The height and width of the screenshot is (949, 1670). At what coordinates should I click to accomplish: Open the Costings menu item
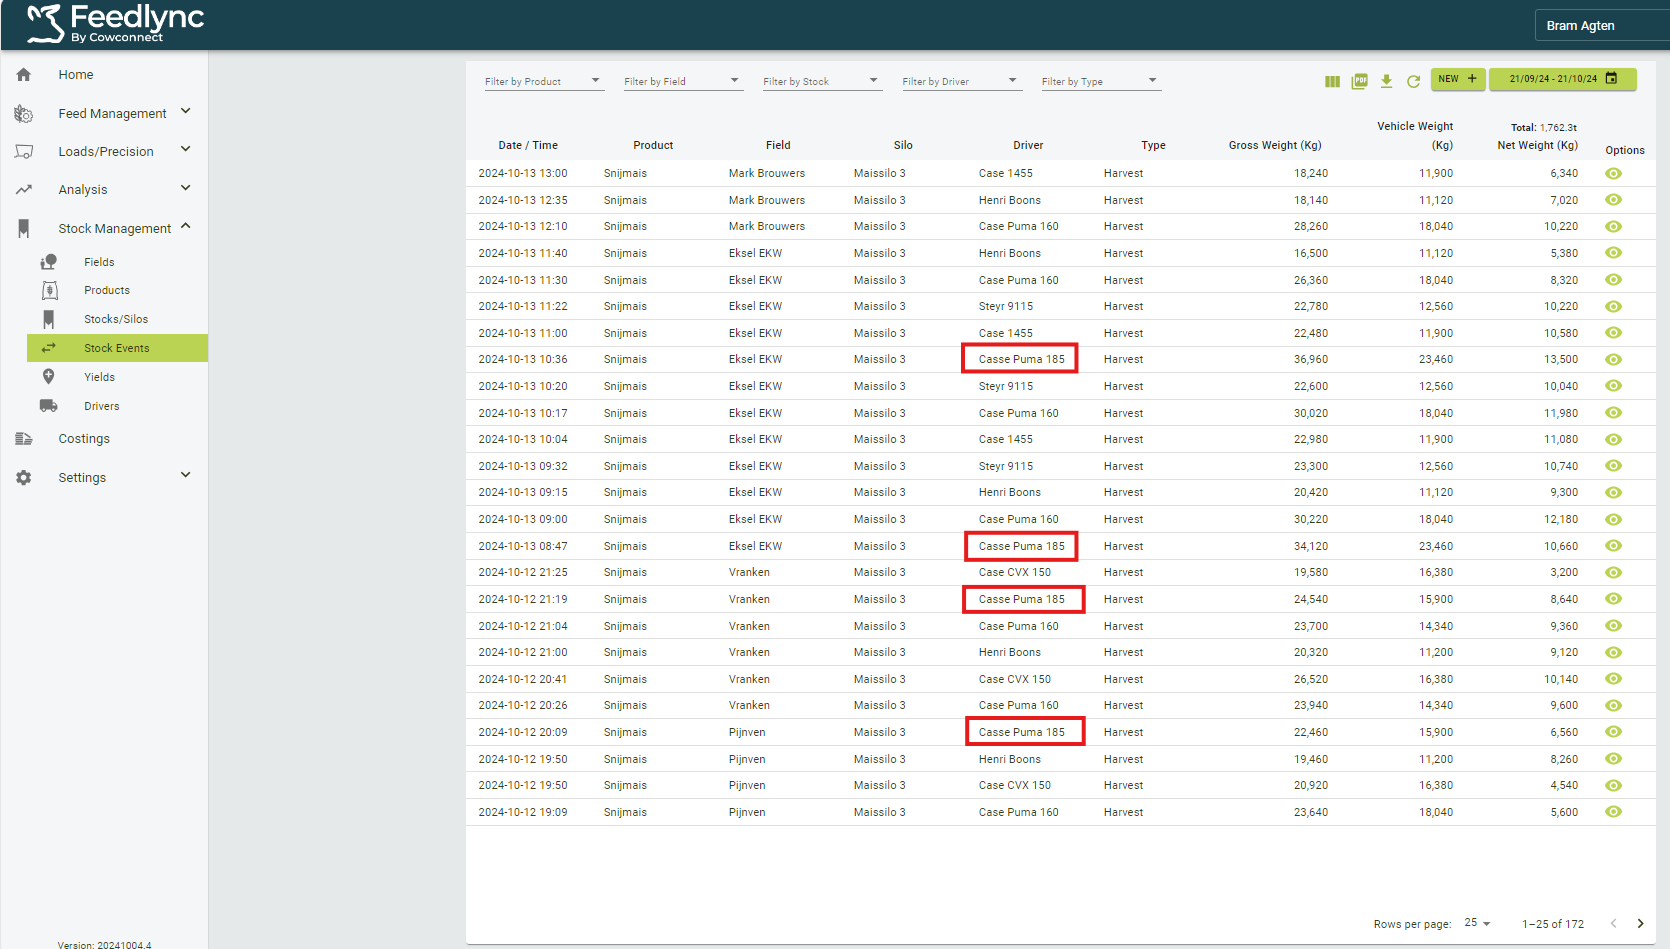tap(84, 439)
